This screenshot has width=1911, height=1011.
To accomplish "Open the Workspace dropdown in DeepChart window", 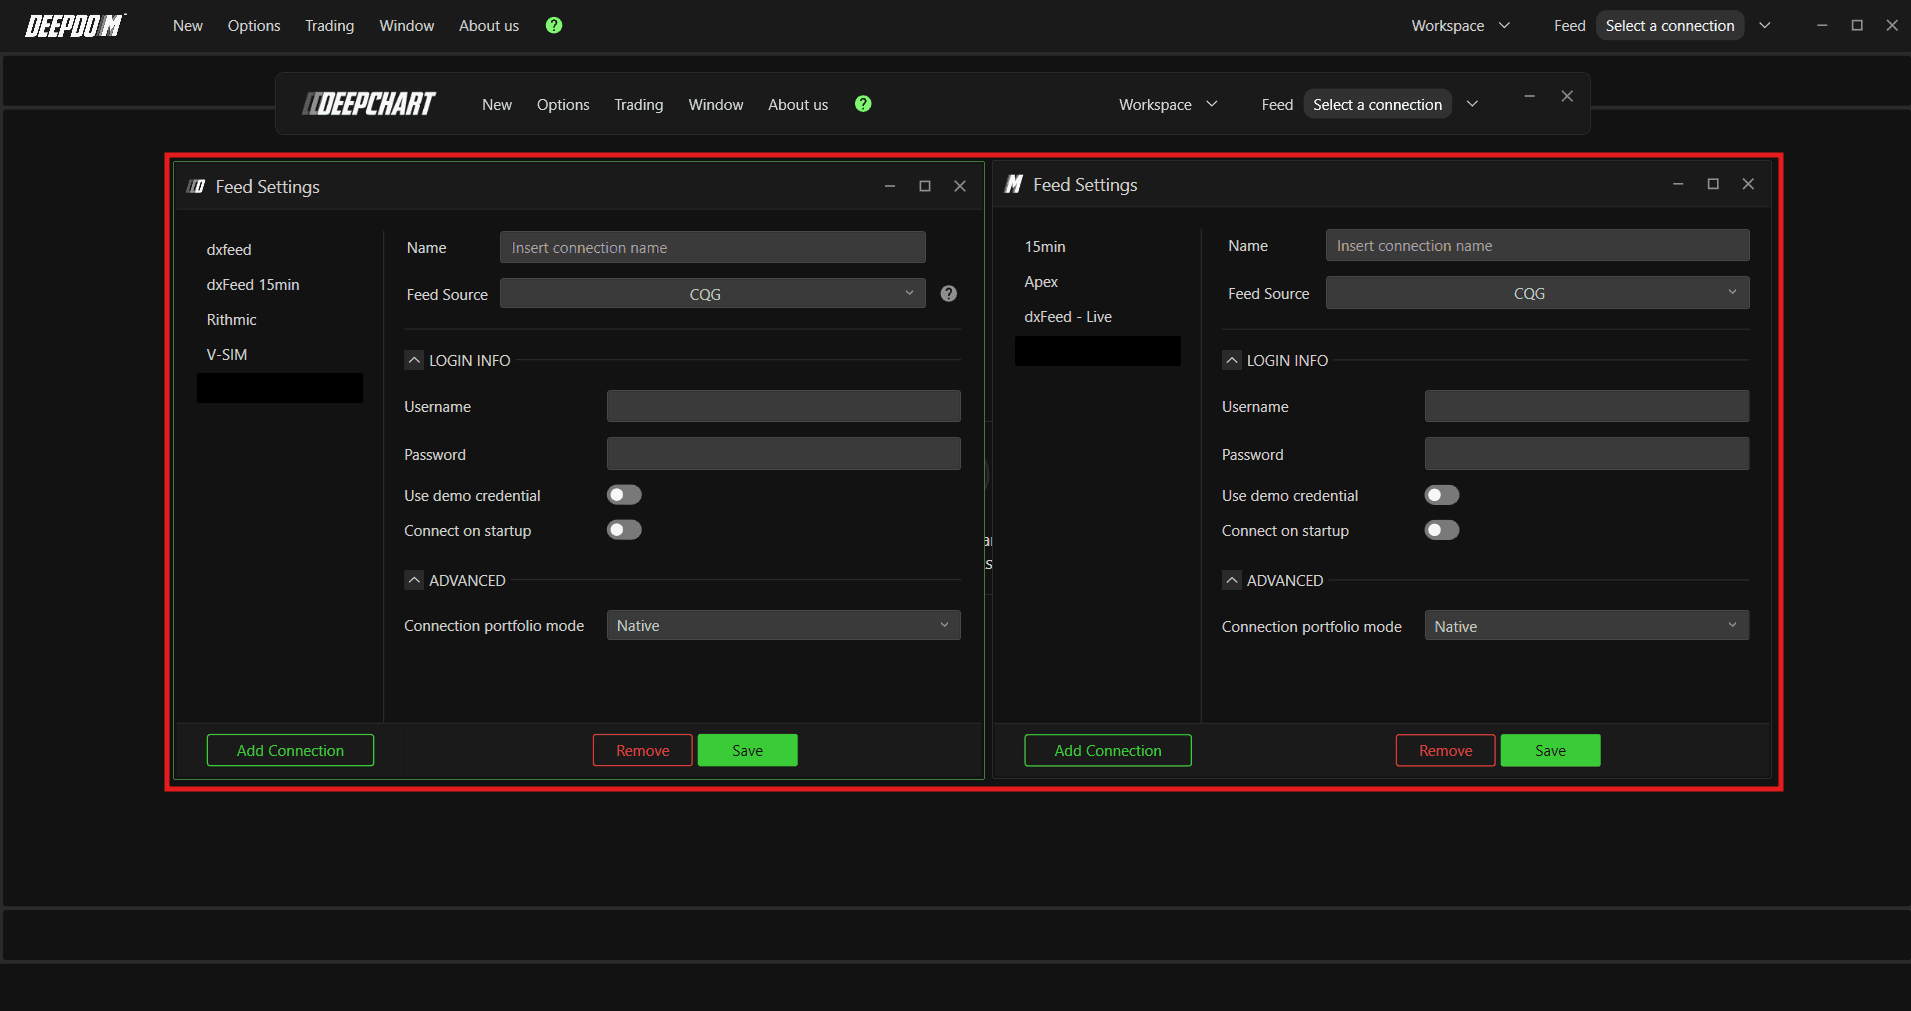I will [1168, 104].
